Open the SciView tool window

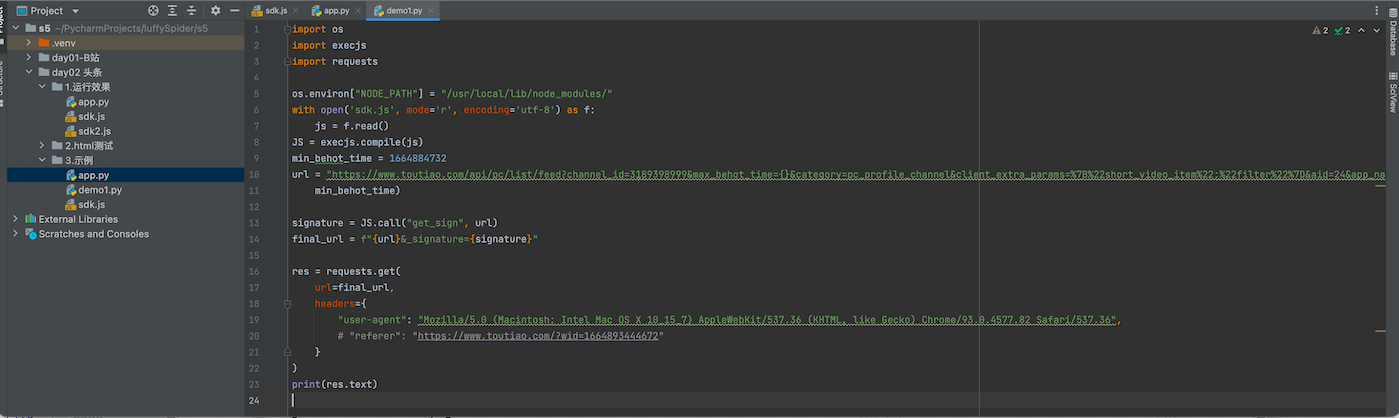point(1392,91)
